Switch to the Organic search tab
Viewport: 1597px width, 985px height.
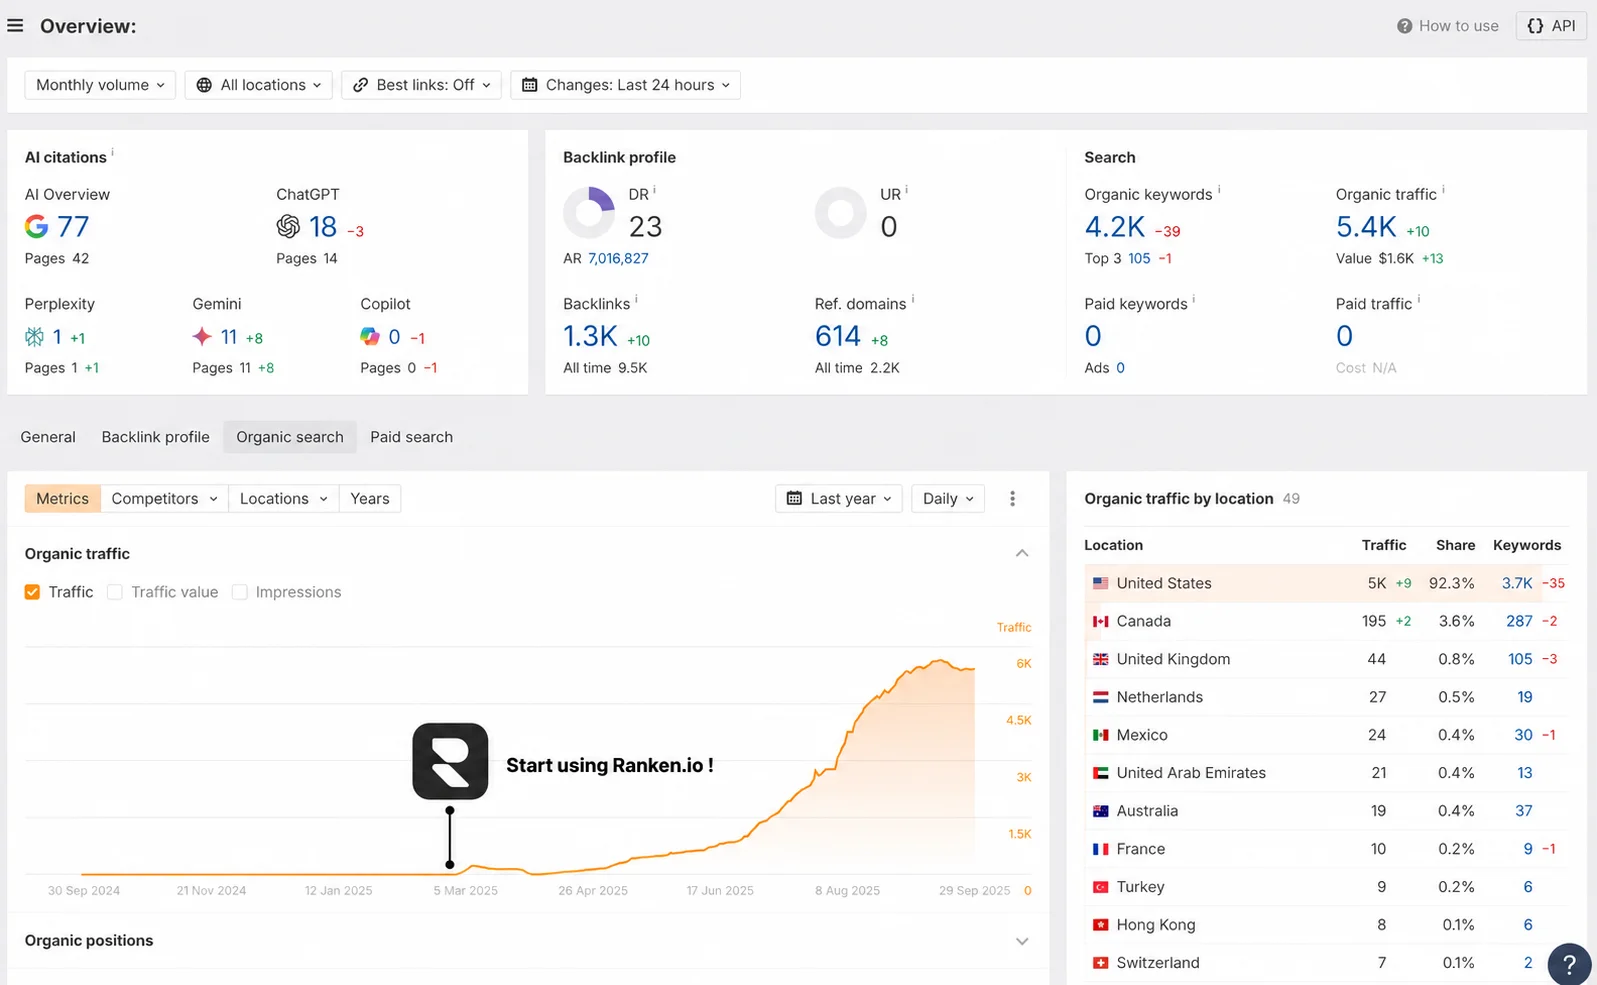290,437
